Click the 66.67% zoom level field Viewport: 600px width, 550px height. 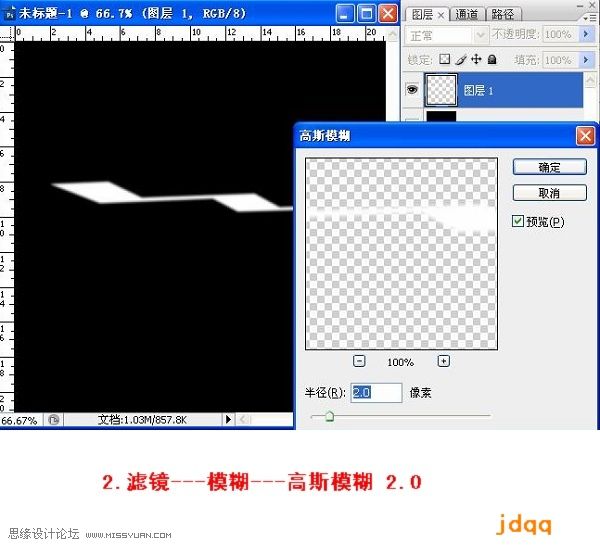(20, 421)
